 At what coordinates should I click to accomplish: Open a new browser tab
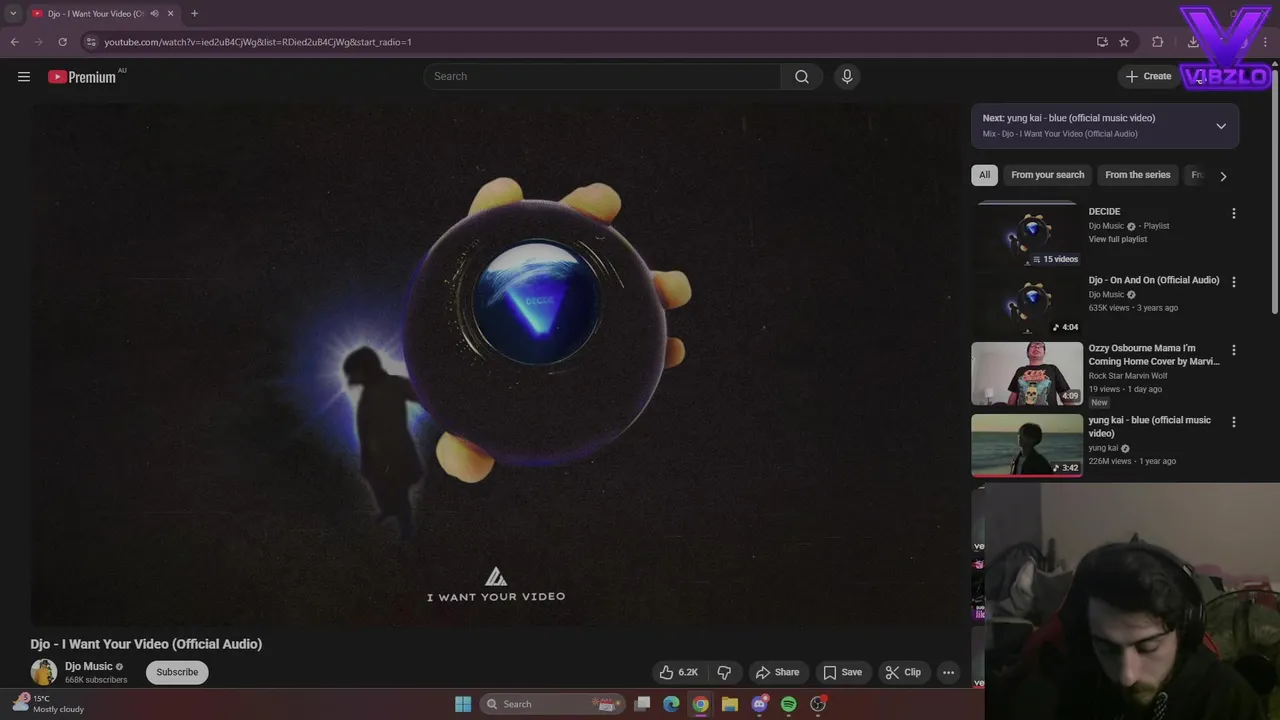(x=194, y=14)
